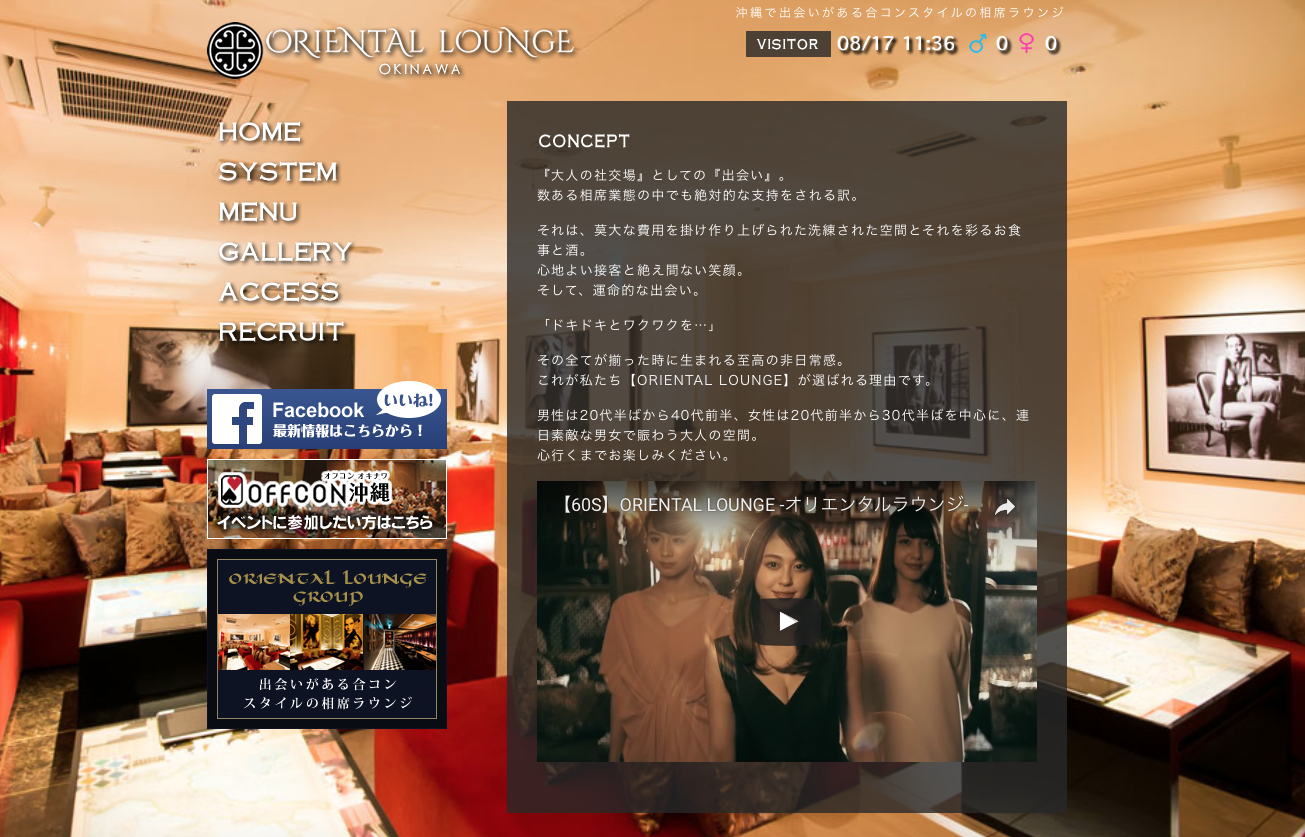Open the OFFCON沖縄 event banner

coord(327,499)
